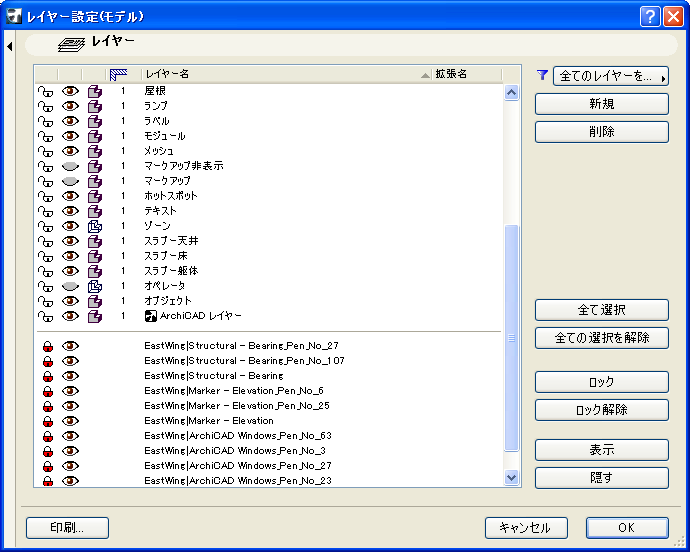Click solid icon of マークアップ layer
The width and height of the screenshot is (690, 552).
click(x=95, y=181)
